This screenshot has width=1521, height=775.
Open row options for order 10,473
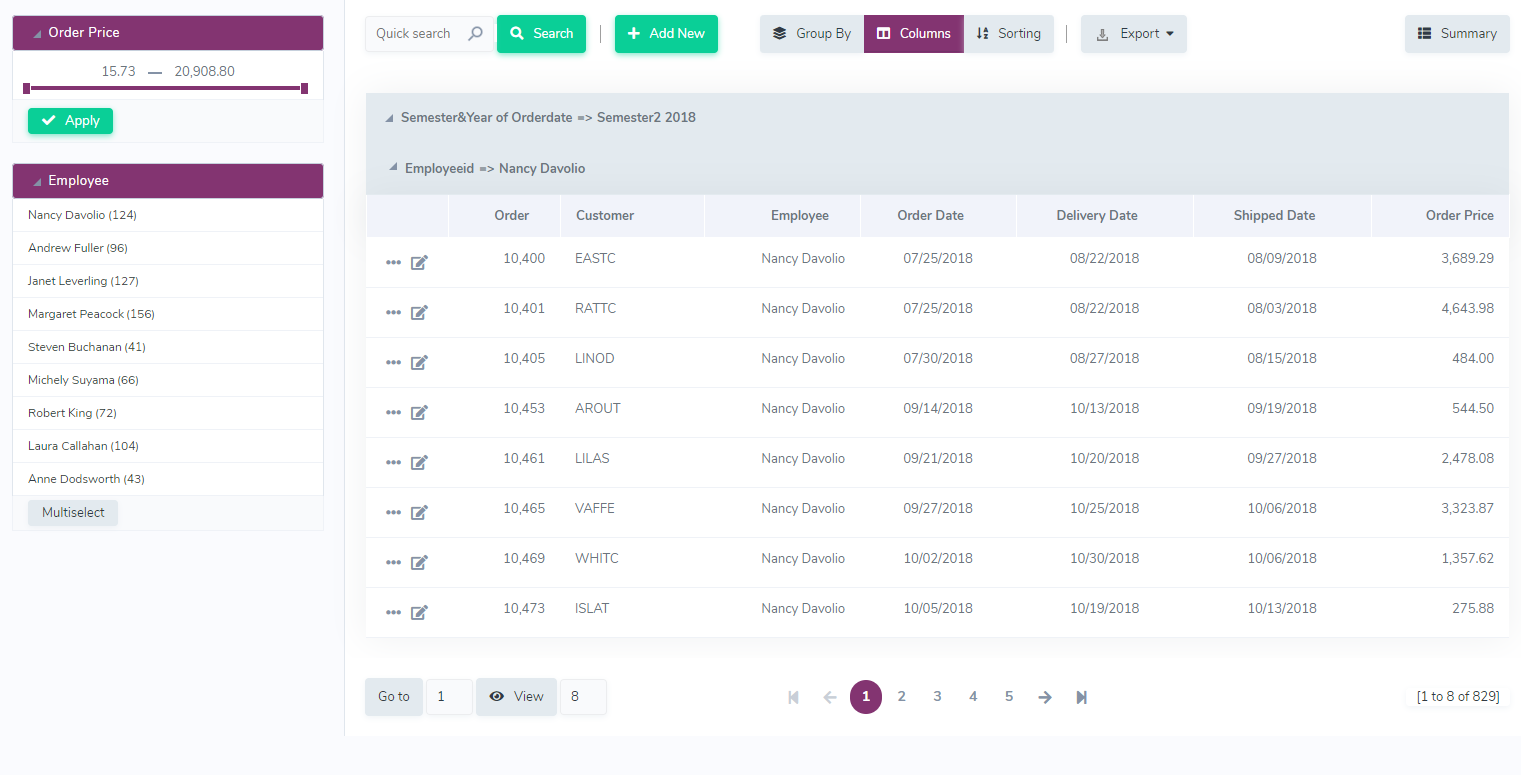click(x=393, y=612)
